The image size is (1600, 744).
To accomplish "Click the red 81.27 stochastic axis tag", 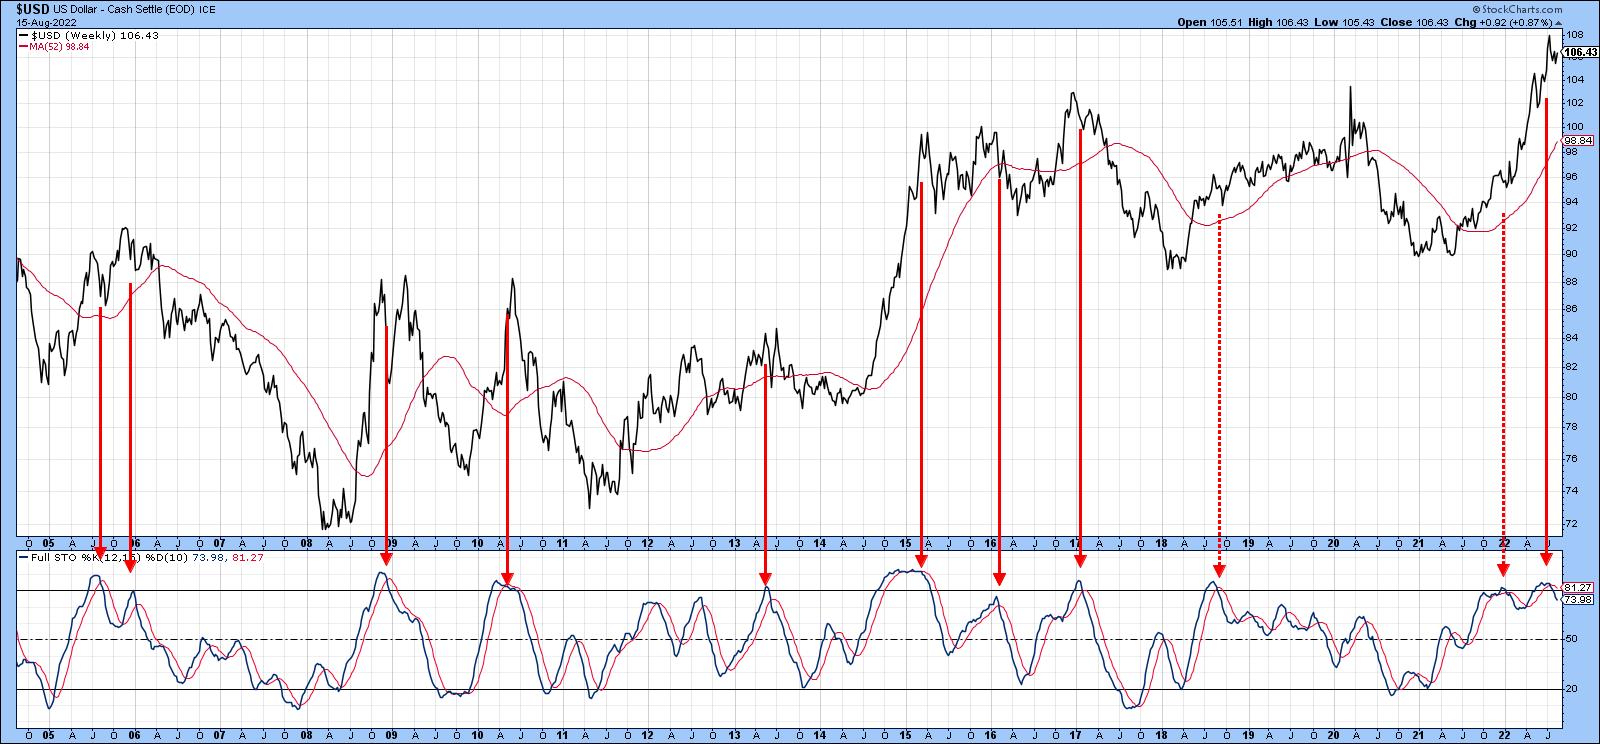I will coord(1577,587).
